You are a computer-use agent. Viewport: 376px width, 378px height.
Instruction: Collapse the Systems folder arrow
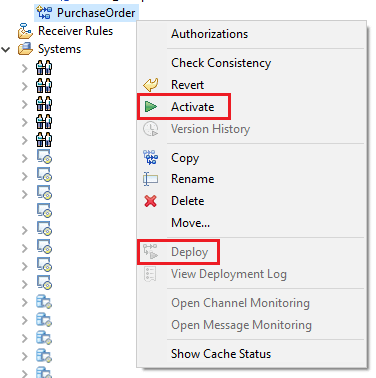point(6,50)
